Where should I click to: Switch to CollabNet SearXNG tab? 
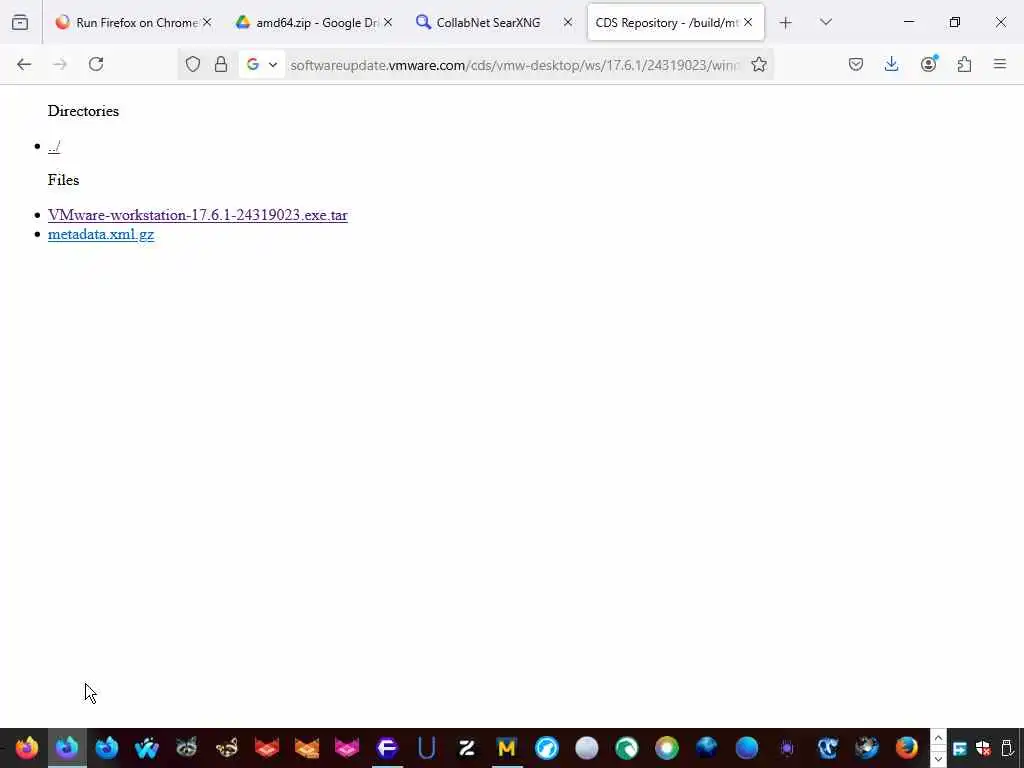coord(495,22)
